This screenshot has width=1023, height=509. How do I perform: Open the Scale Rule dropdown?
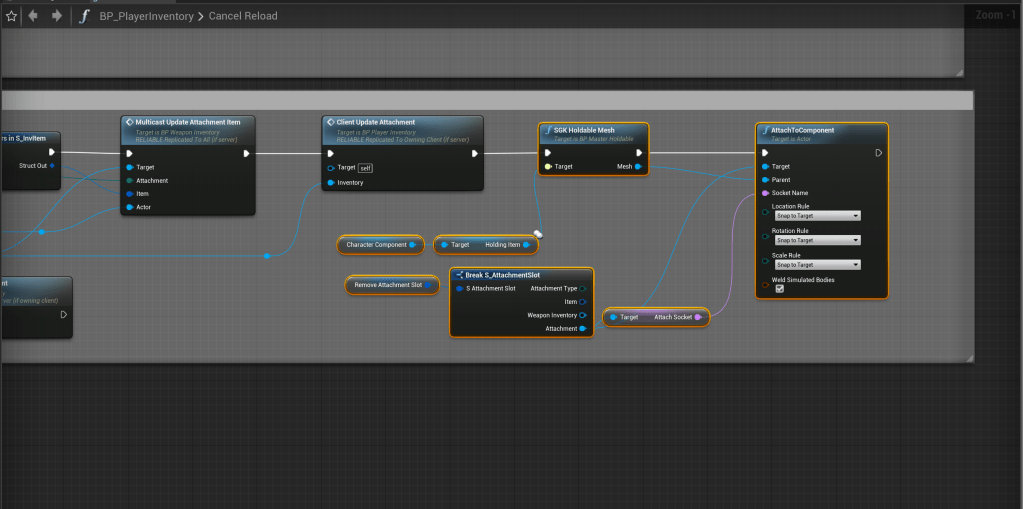tap(817, 265)
